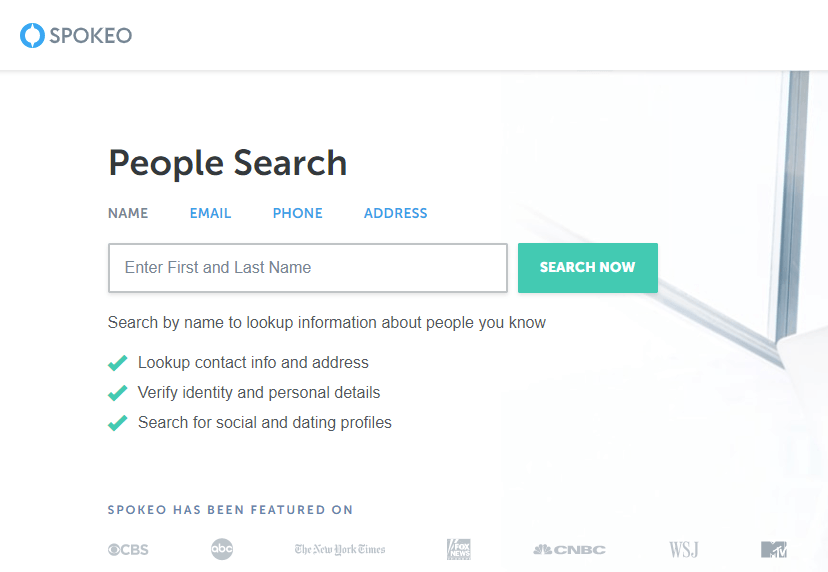Click checkmark beside Search for social profiles

(117, 423)
